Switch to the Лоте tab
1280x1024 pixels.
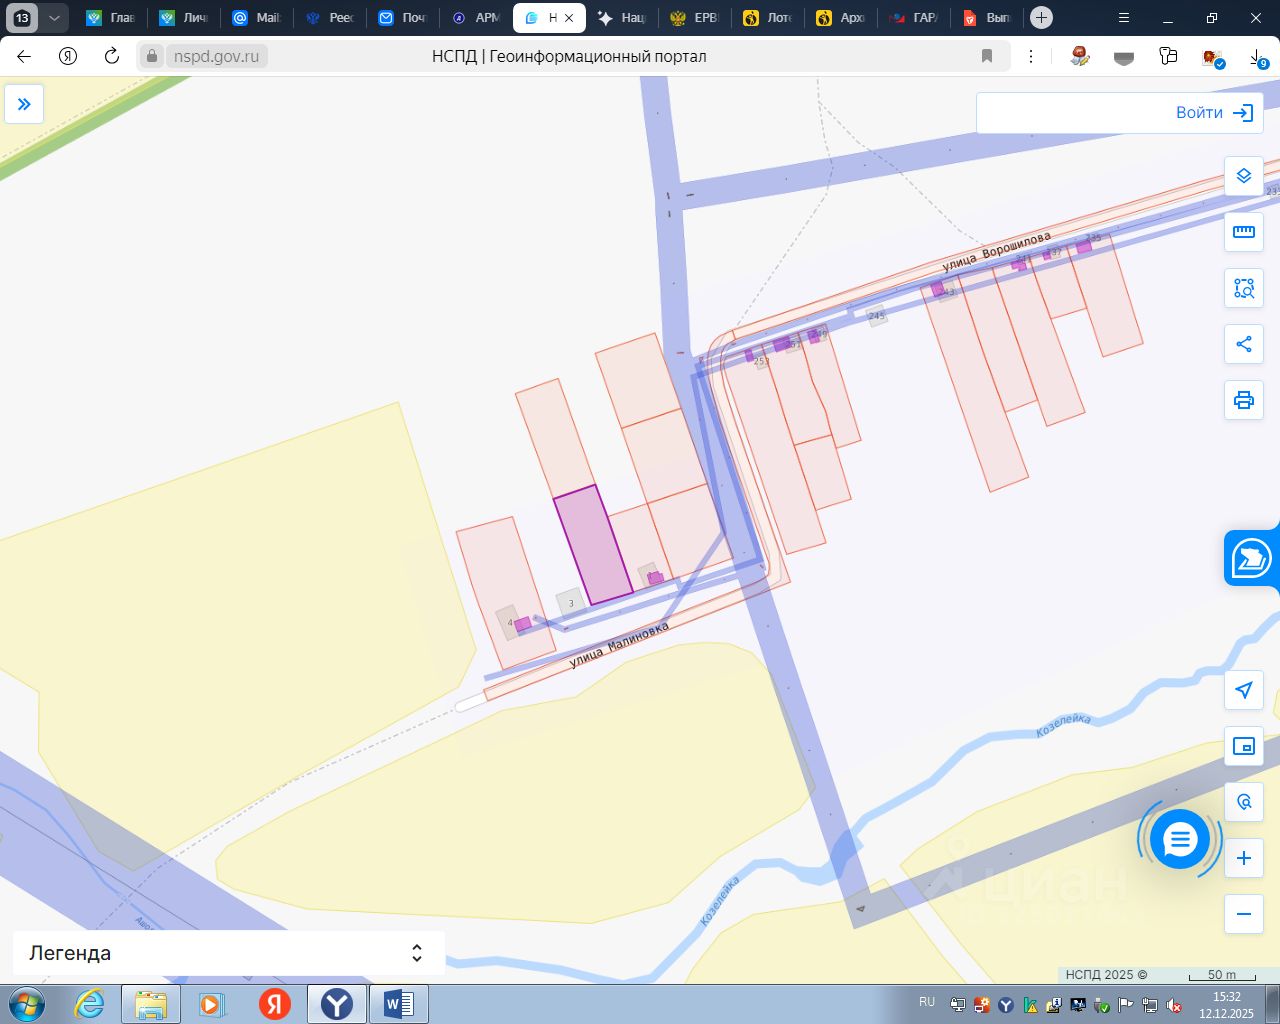[768, 18]
